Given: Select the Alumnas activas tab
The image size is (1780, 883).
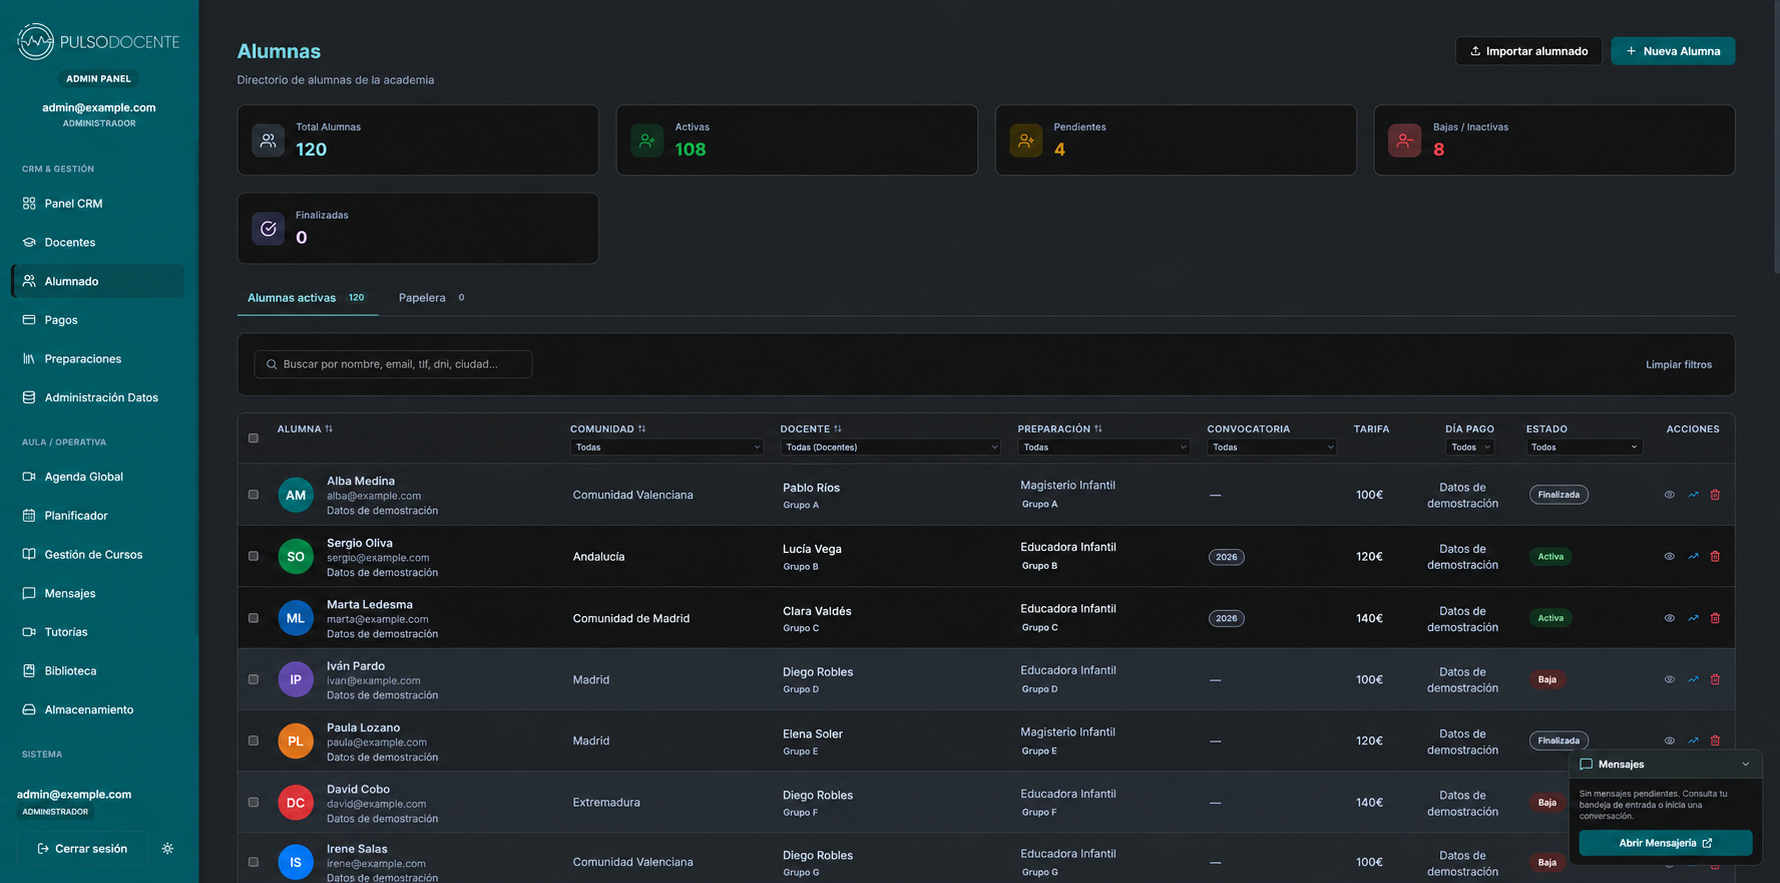Looking at the screenshot, I should pyautogui.click(x=307, y=298).
